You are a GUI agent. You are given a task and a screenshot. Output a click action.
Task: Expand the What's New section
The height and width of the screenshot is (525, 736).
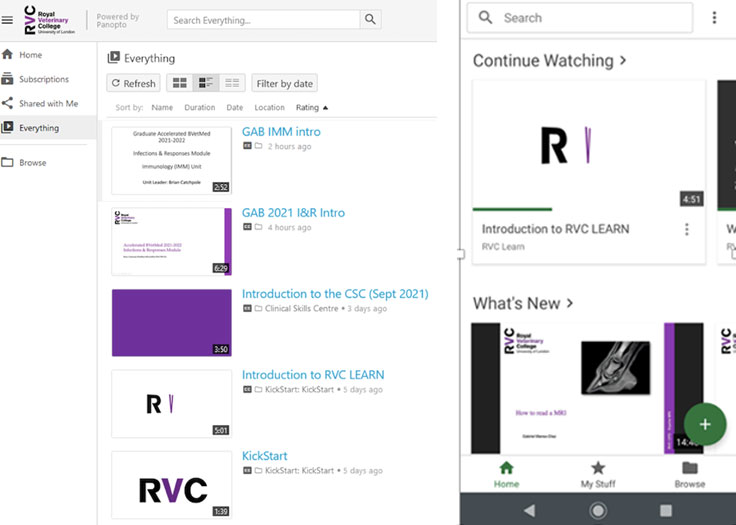[523, 303]
